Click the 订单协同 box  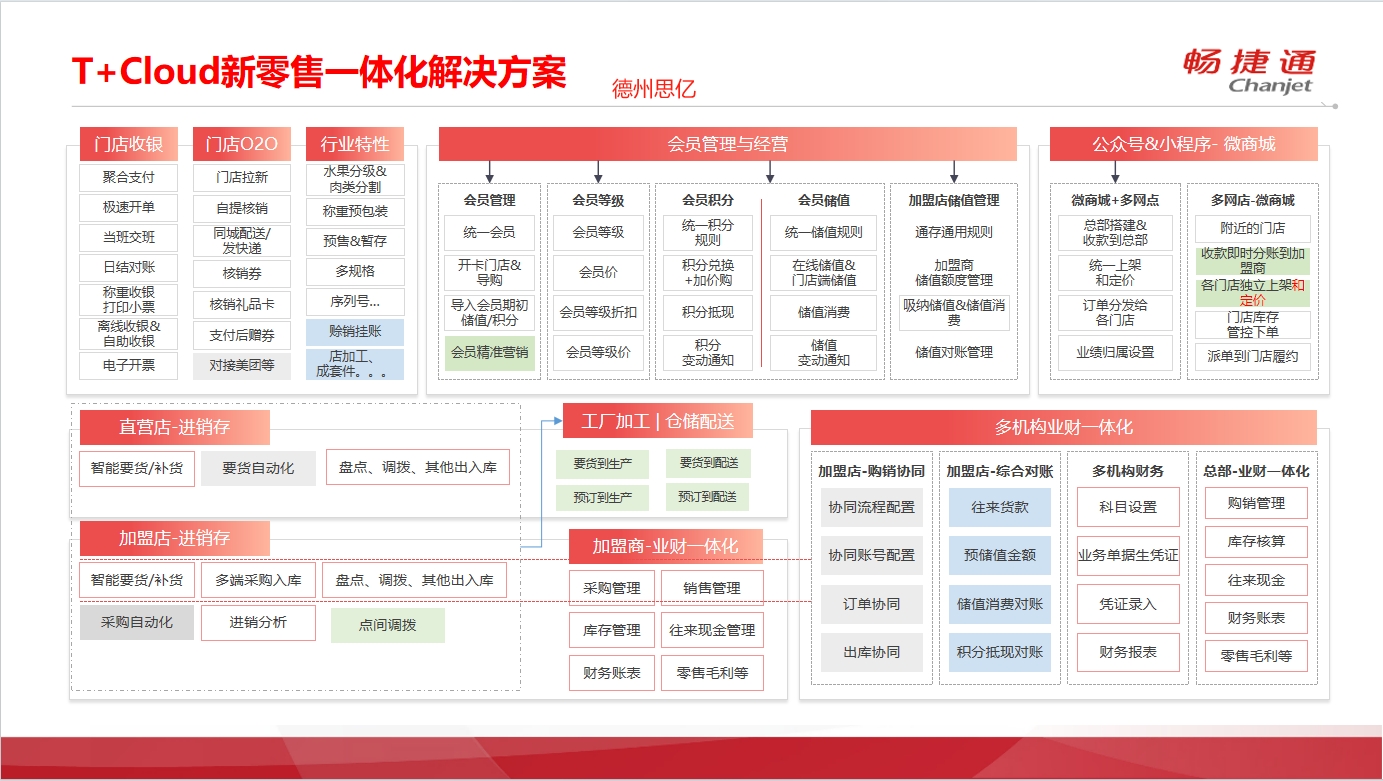coord(871,604)
